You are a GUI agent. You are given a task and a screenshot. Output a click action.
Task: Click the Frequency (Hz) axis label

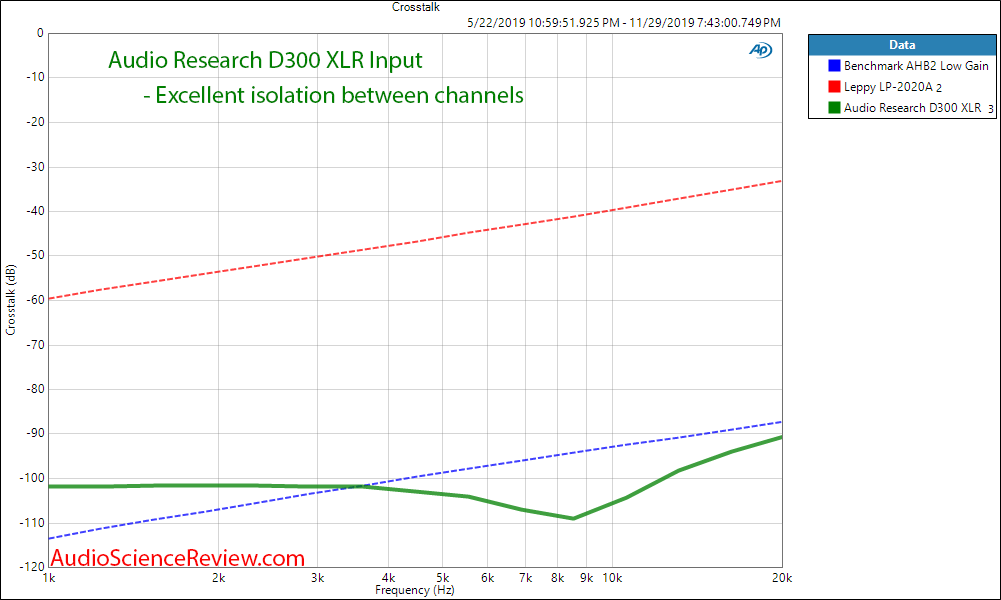point(414,590)
